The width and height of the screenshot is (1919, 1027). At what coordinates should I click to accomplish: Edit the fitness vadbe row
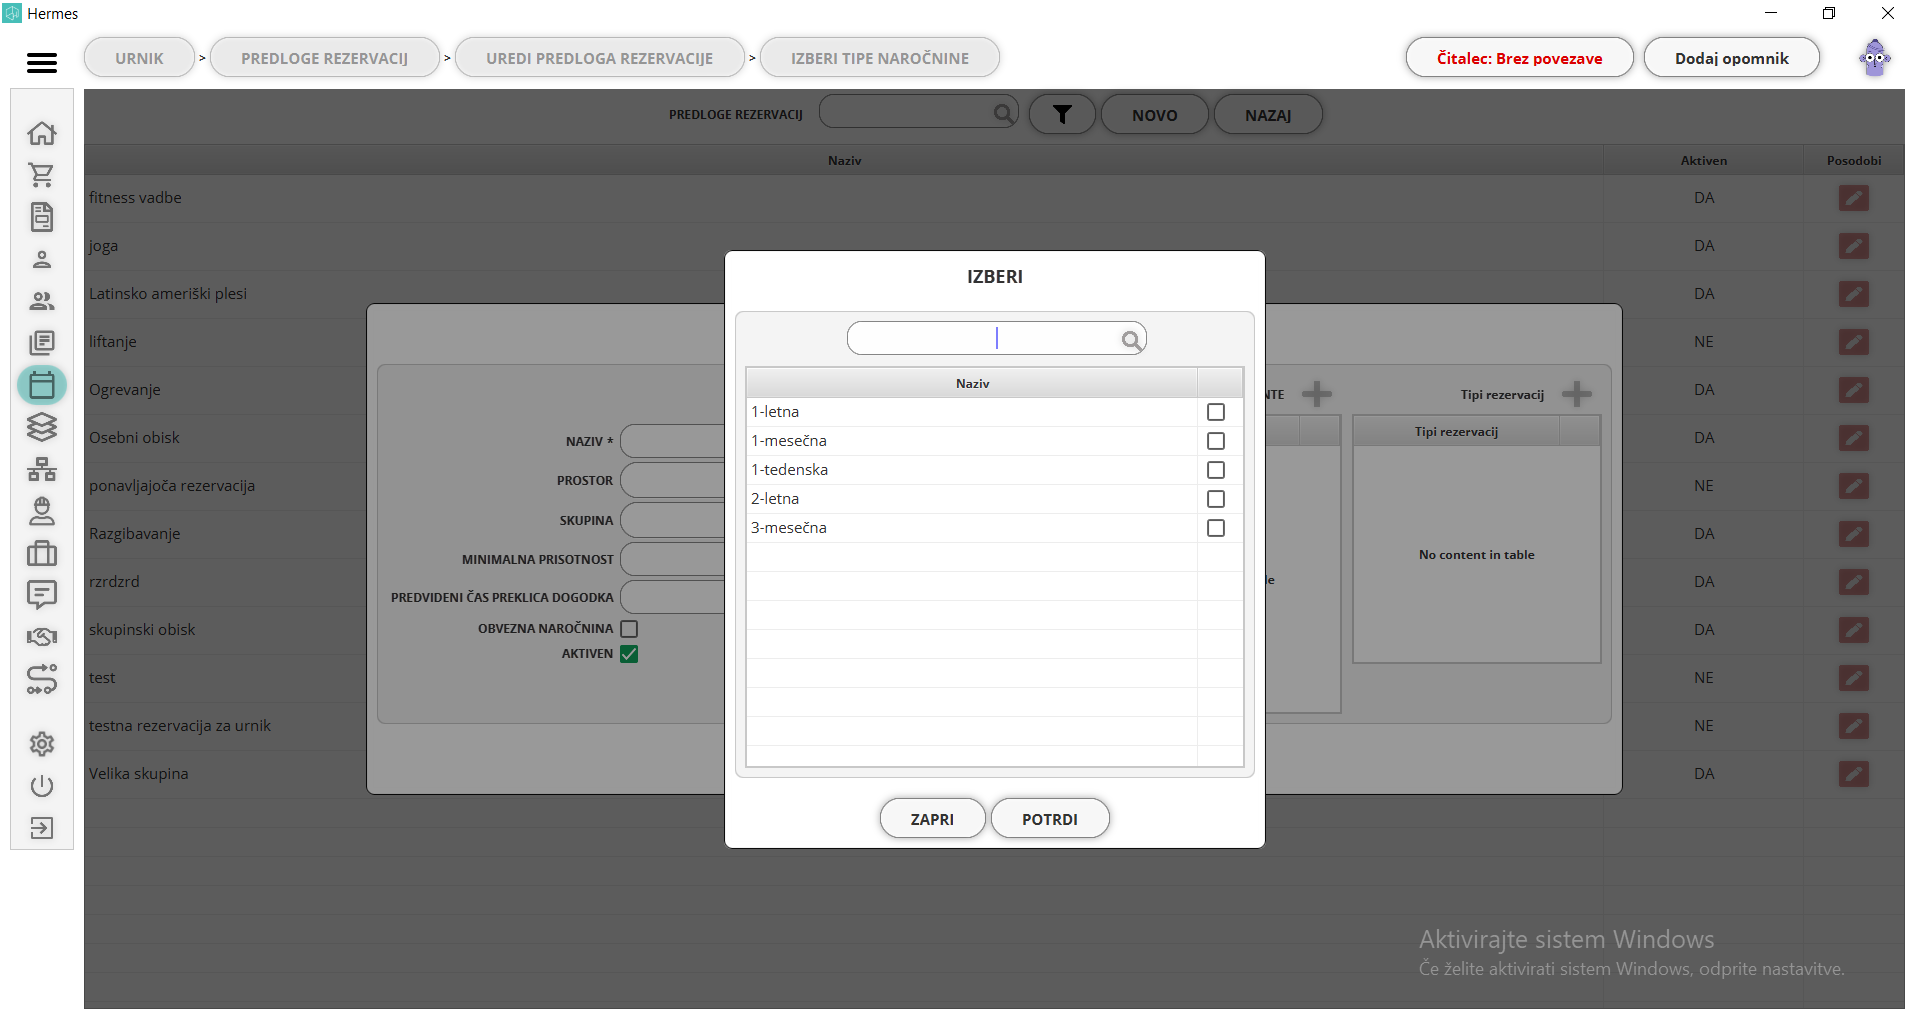click(1854, 198)
